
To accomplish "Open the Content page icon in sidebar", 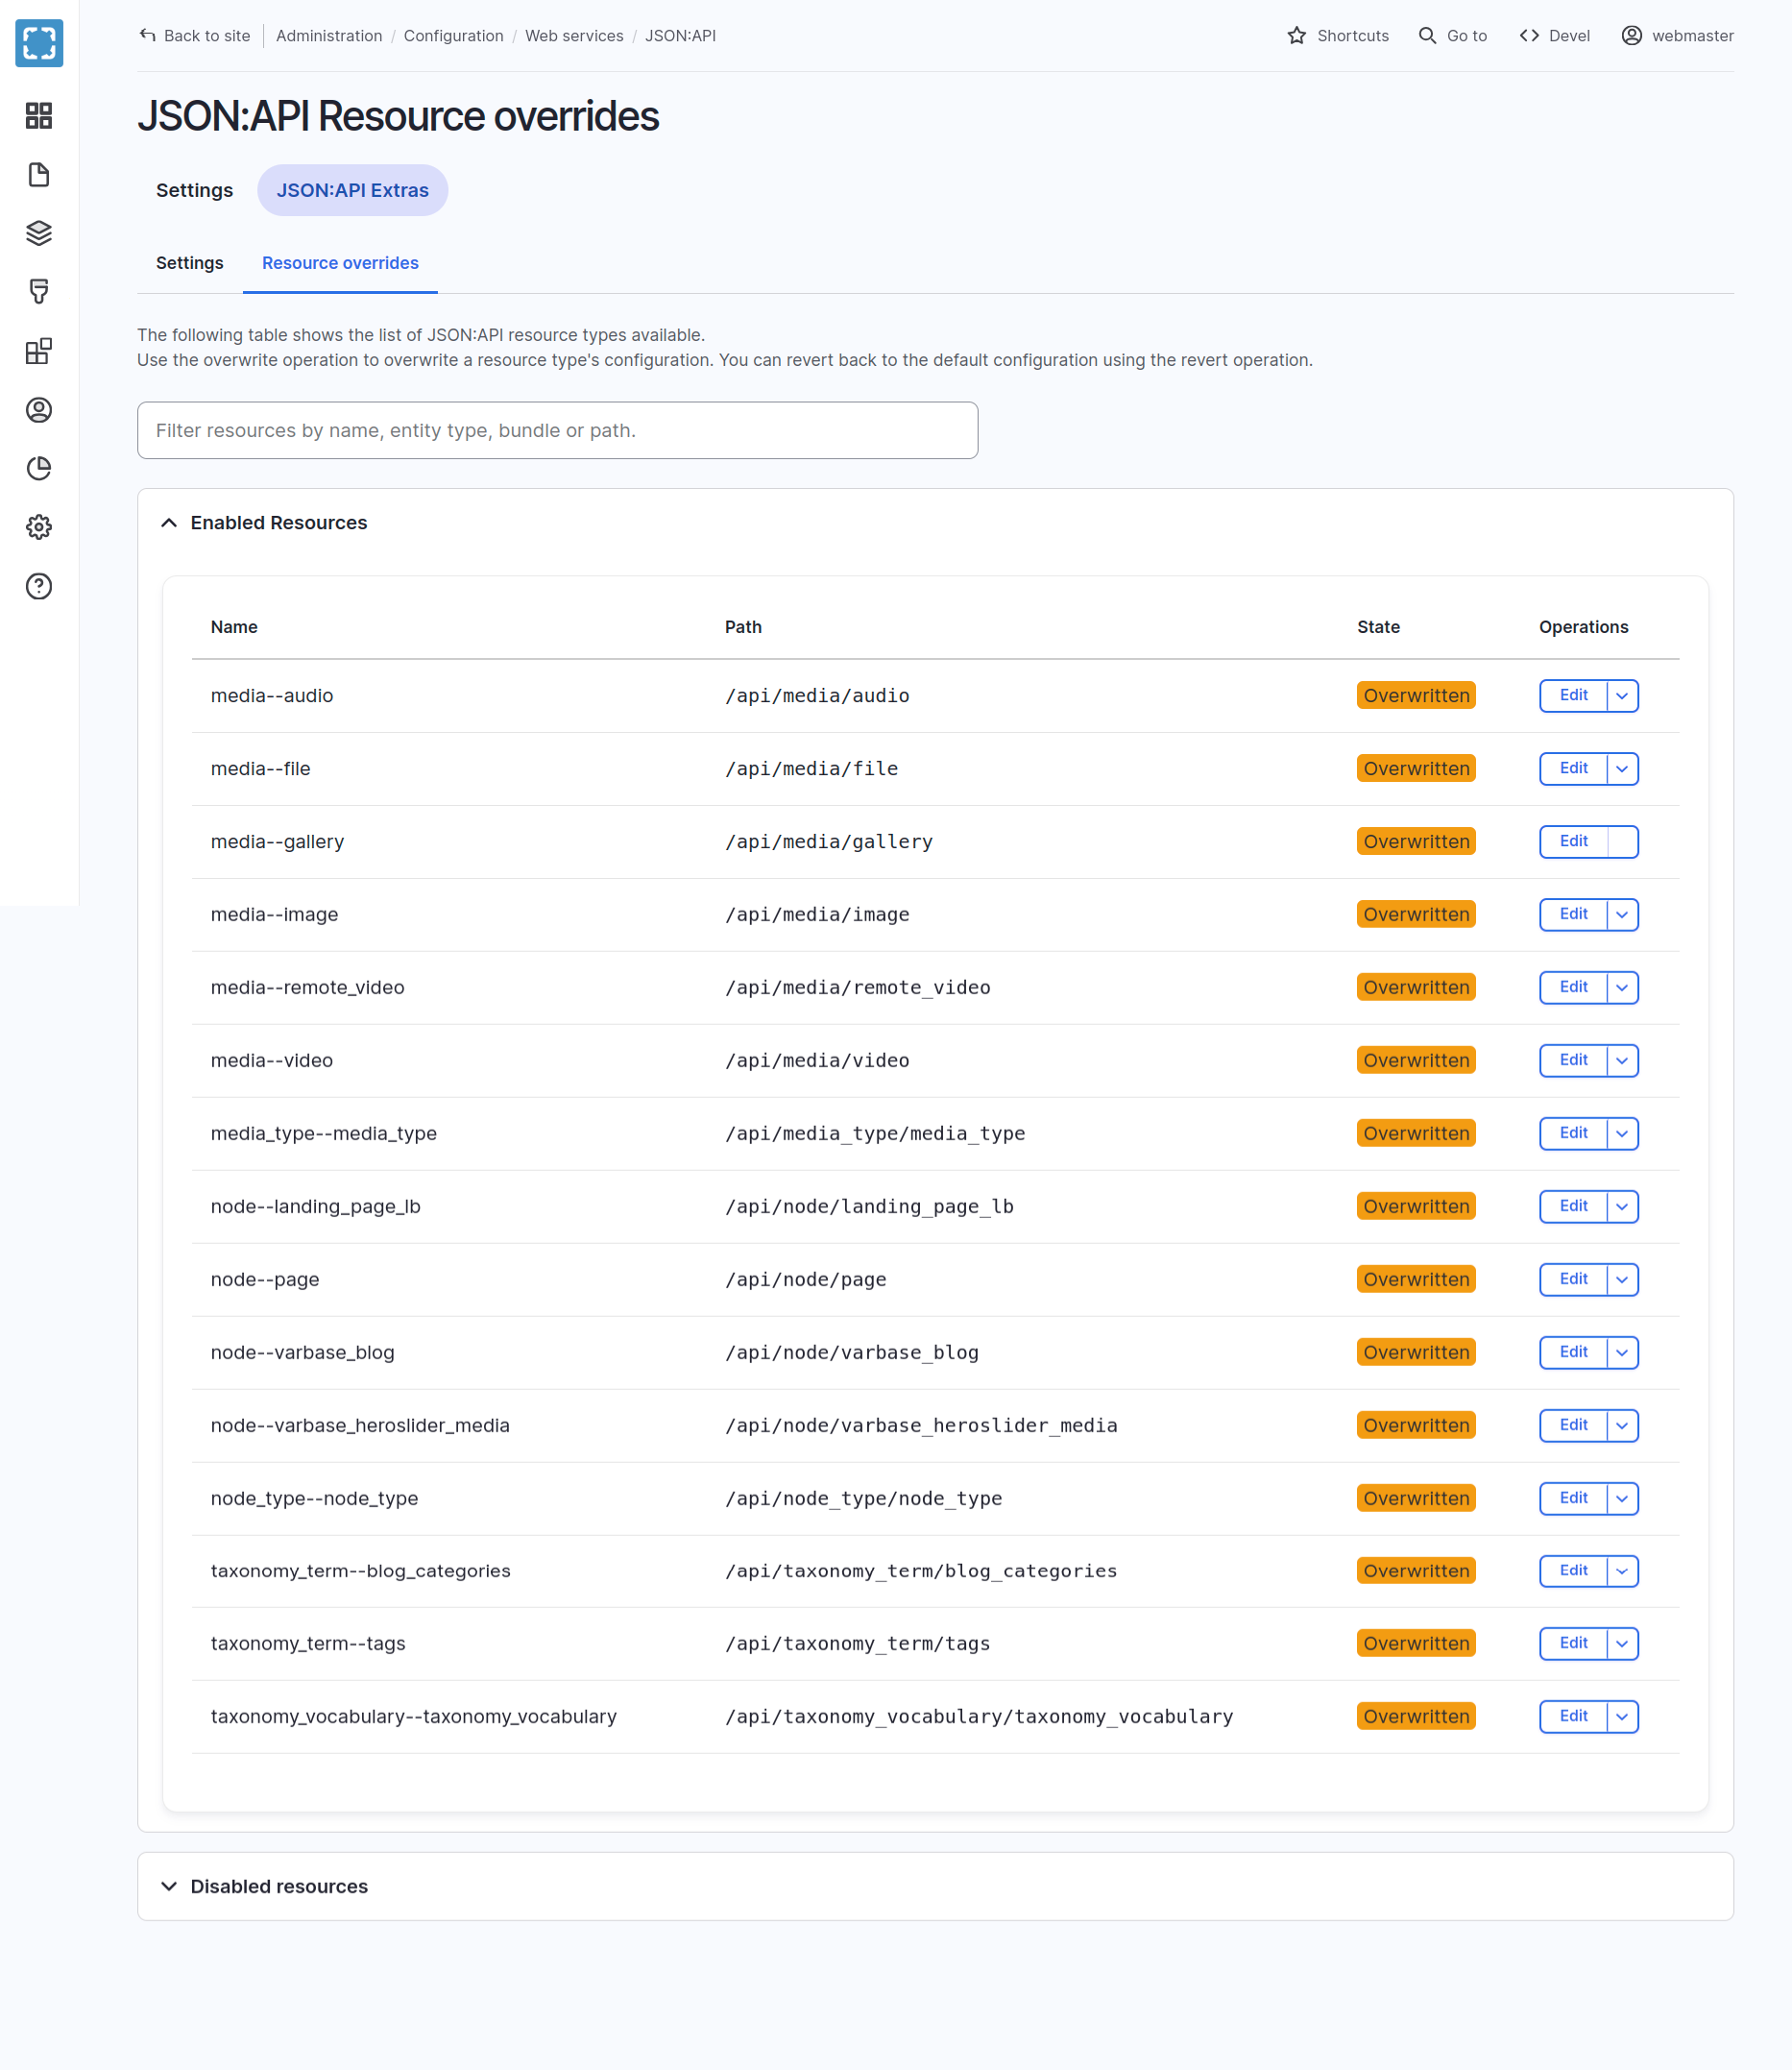I will point(39,175).
